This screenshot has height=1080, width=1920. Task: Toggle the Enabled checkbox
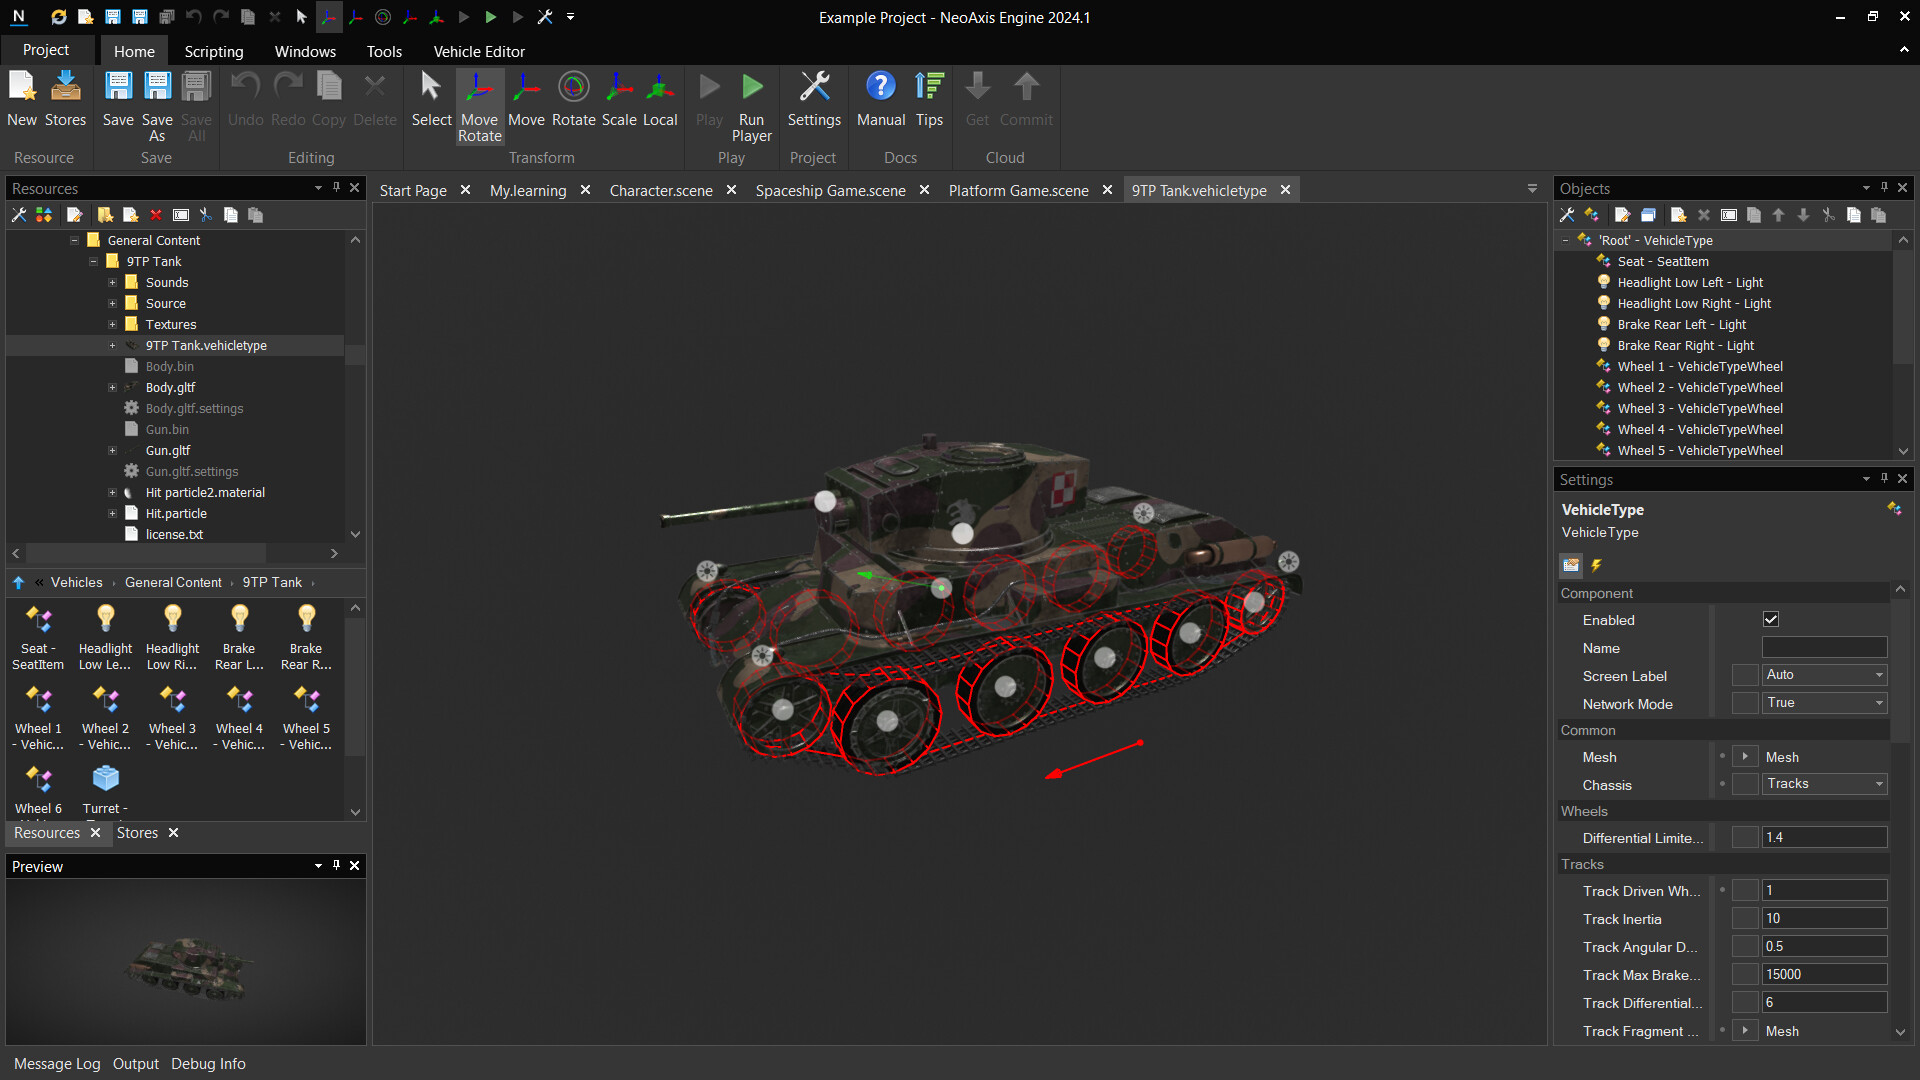(1771, 620)
